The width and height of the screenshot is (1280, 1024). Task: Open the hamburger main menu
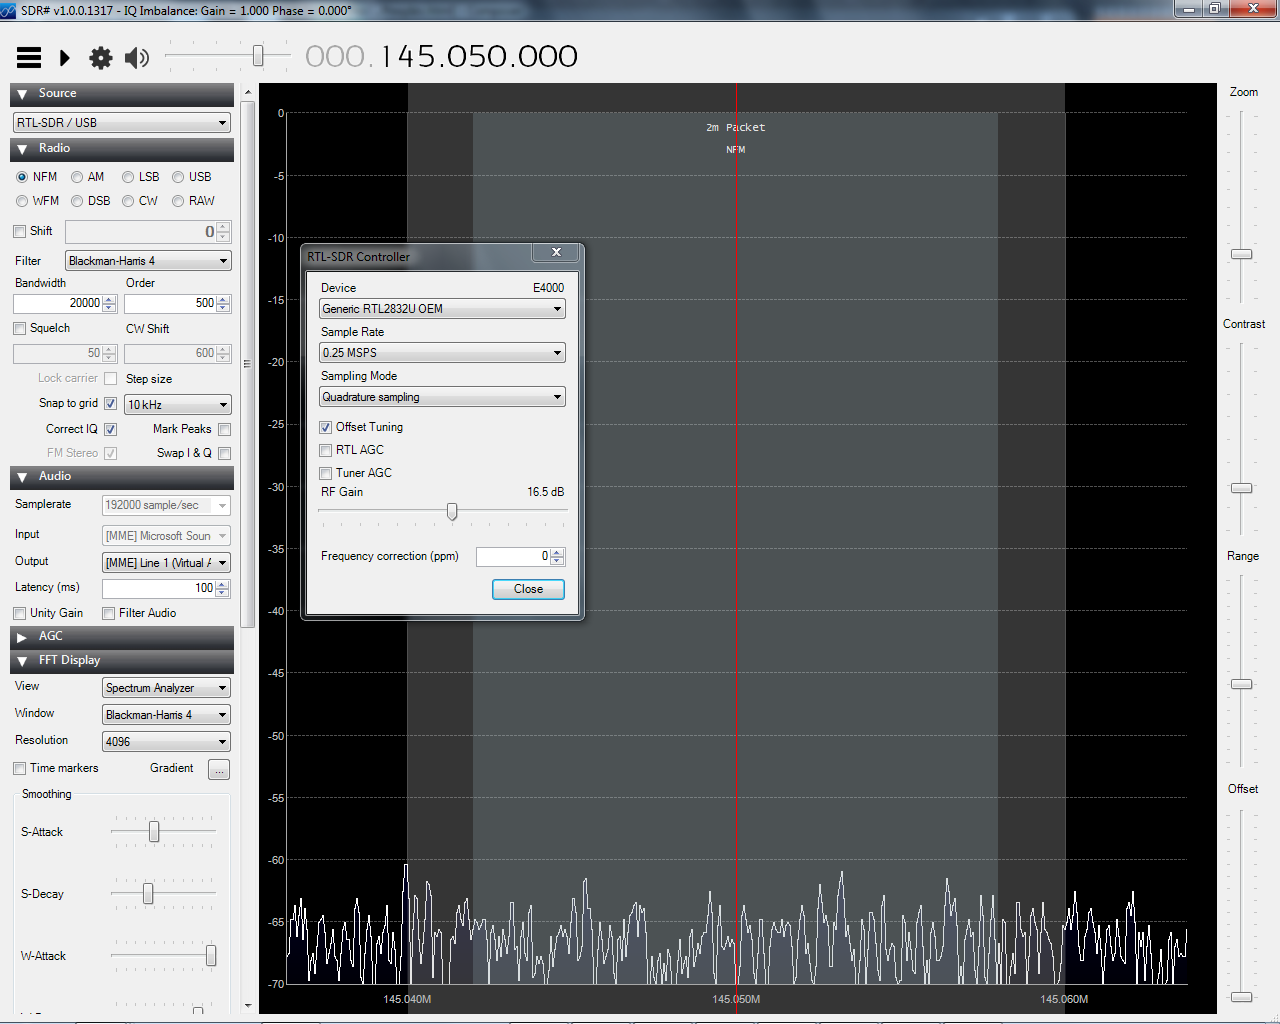pos(29,58)
